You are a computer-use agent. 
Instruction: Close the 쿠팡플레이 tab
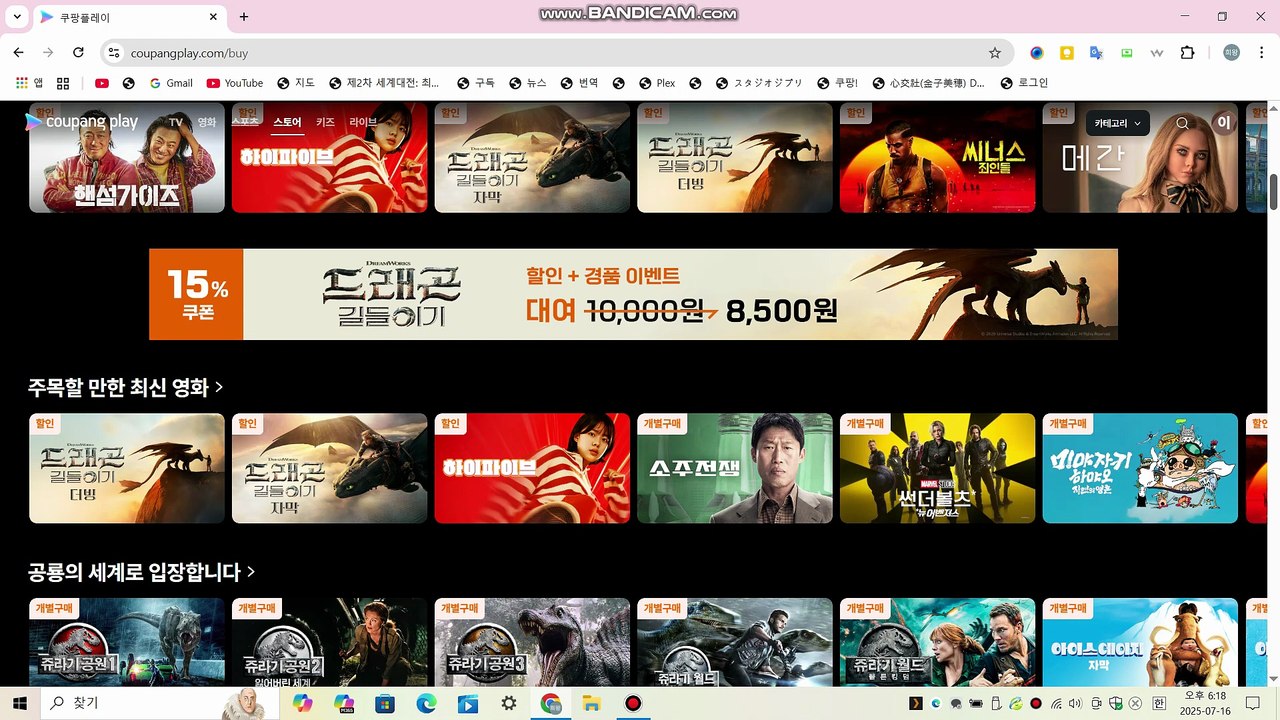(x=213, y=17)
